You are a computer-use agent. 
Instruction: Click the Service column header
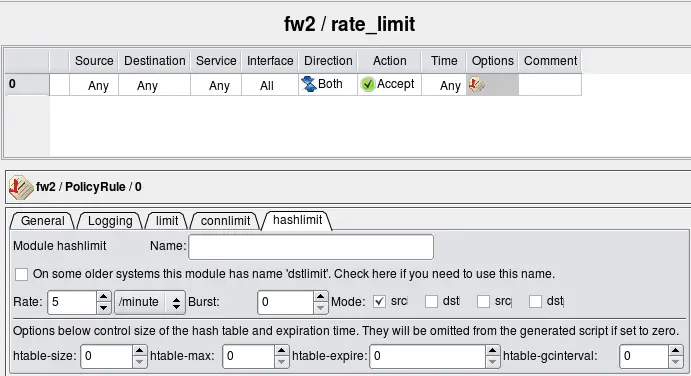216,61
